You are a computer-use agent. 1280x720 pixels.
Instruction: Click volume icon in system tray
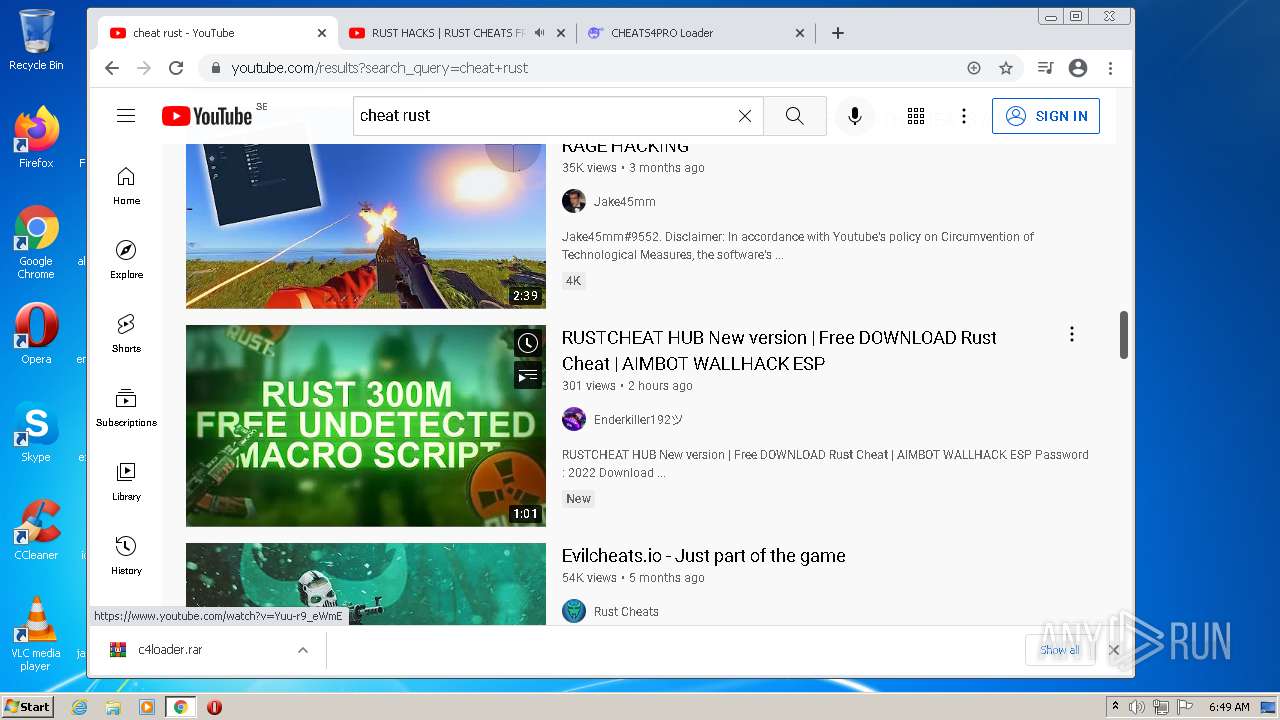click(1138, 707)
